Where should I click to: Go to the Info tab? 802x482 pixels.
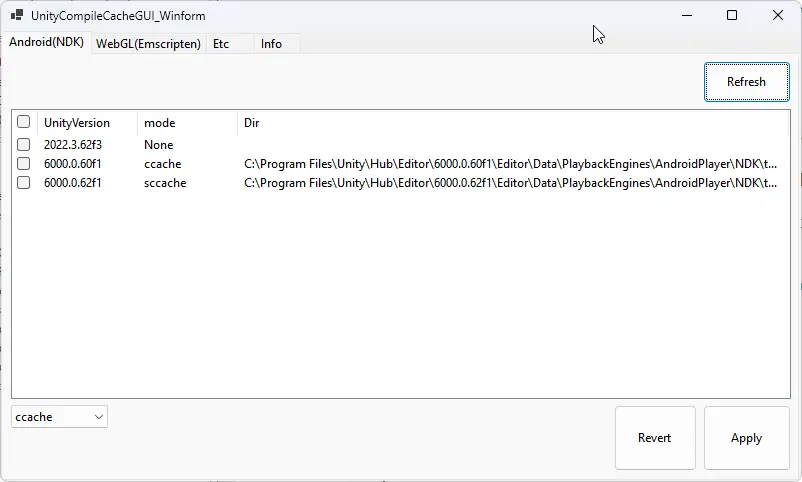271,44
